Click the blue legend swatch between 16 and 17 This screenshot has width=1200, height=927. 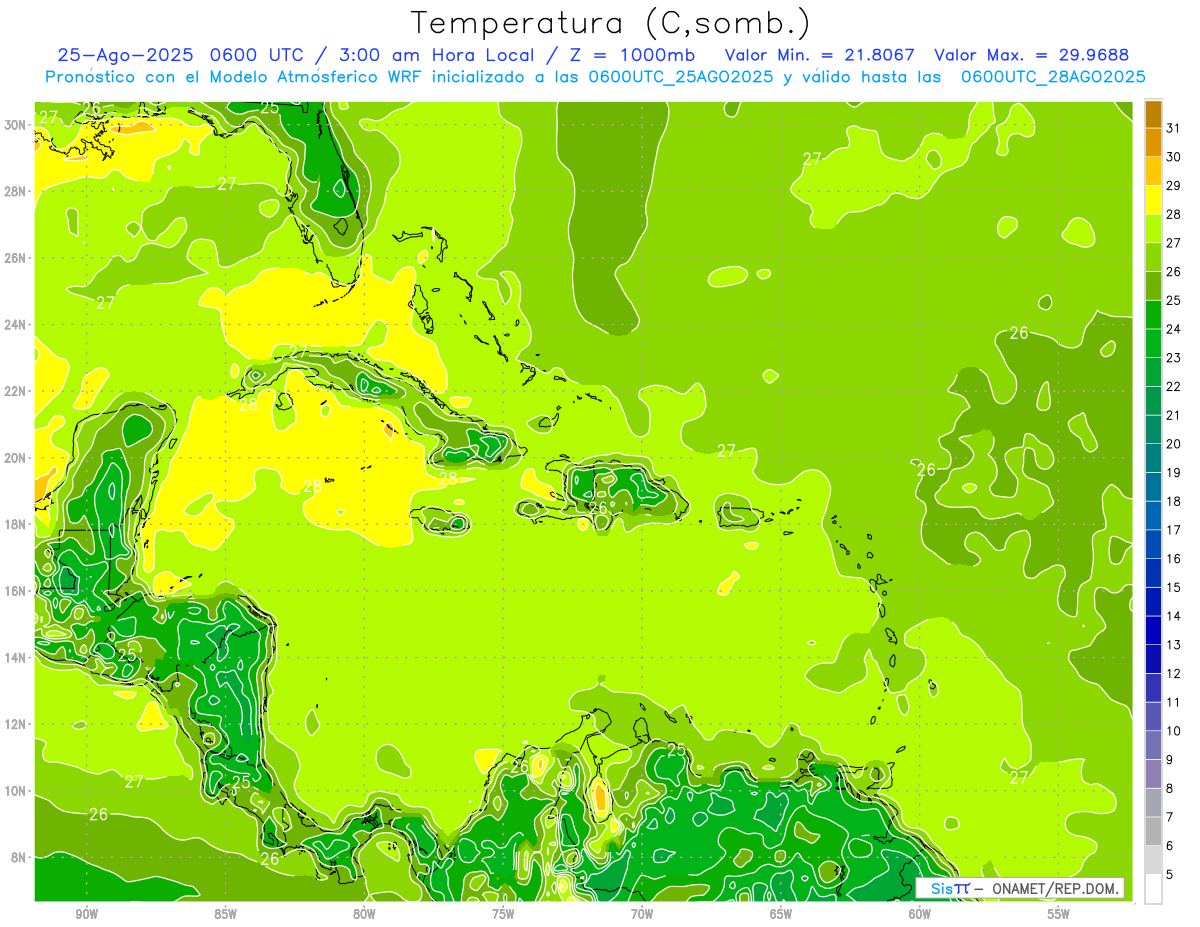pos(1153,544)
